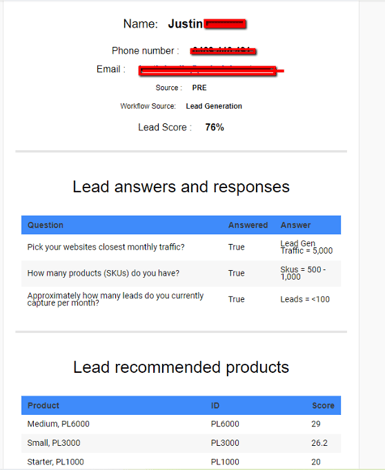Click the Answer column header
The height and width of the screenshot is (470, 385).
pyautogui.click(x=295, y=225)
